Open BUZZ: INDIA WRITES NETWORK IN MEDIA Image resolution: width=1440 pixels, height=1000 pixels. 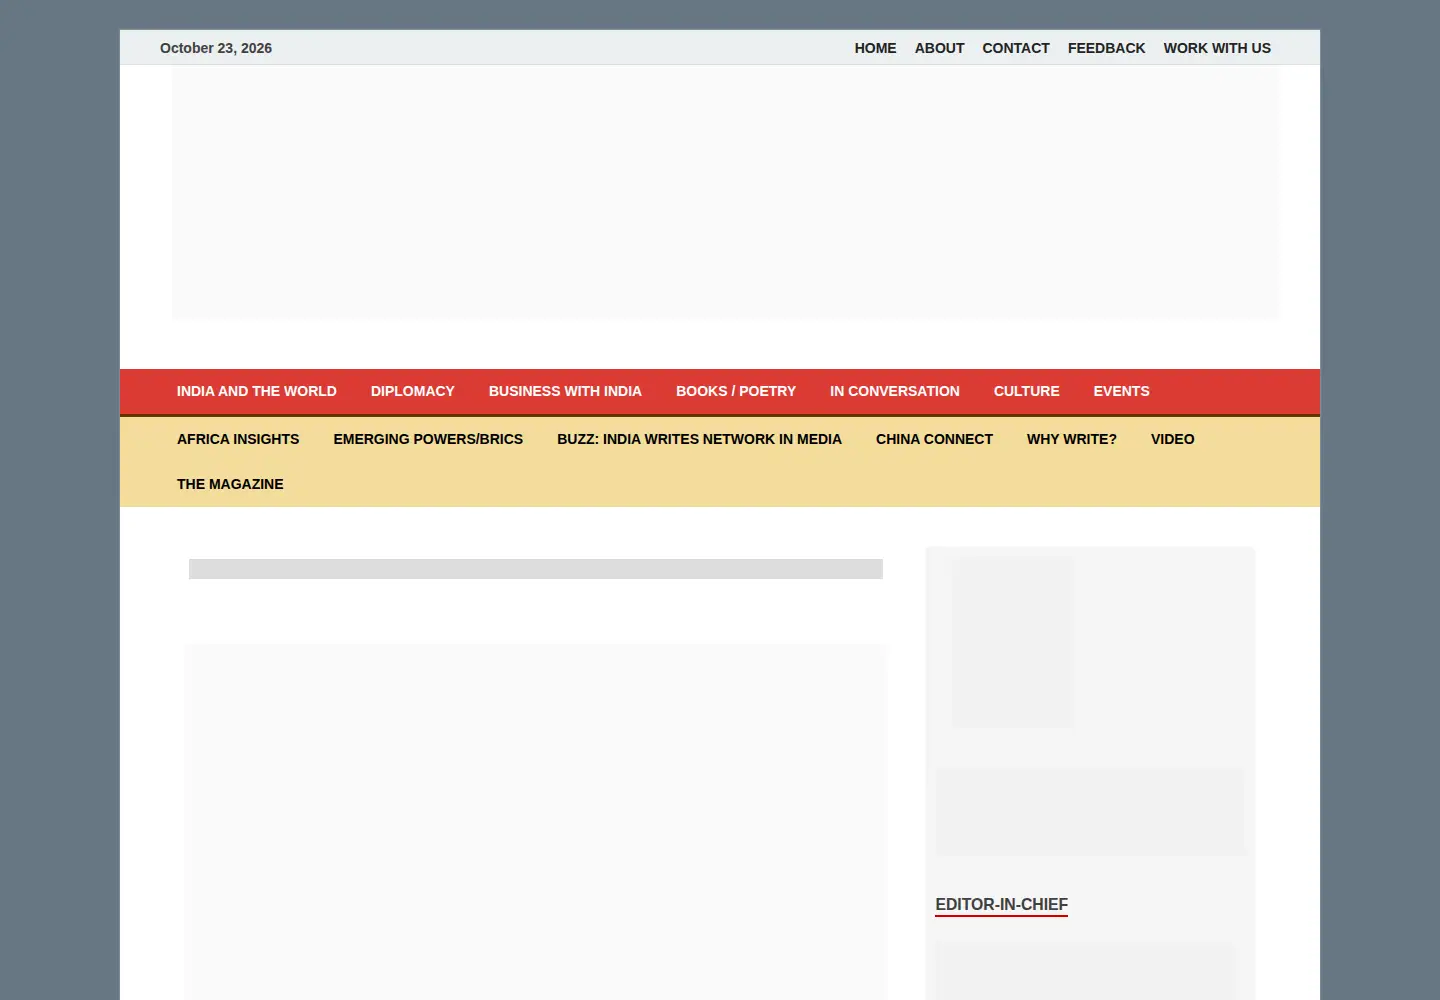pos(699,439)
